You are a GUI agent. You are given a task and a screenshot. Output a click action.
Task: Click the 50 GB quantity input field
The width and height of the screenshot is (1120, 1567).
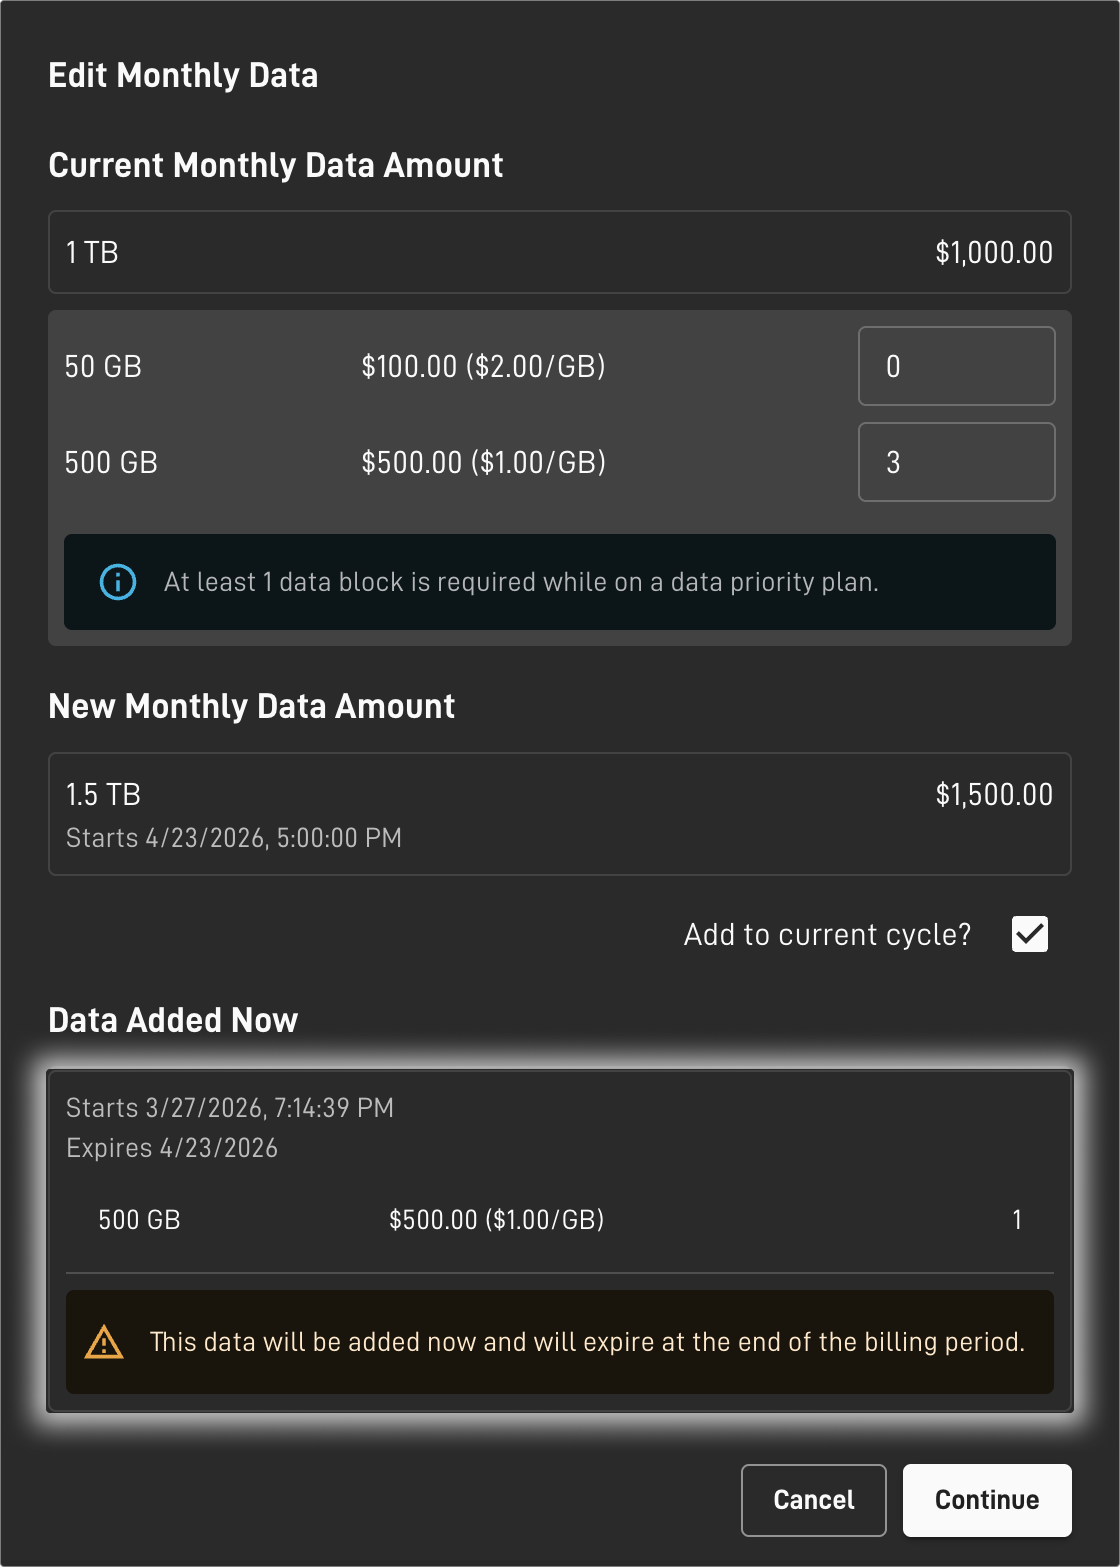tap(957, 366)
